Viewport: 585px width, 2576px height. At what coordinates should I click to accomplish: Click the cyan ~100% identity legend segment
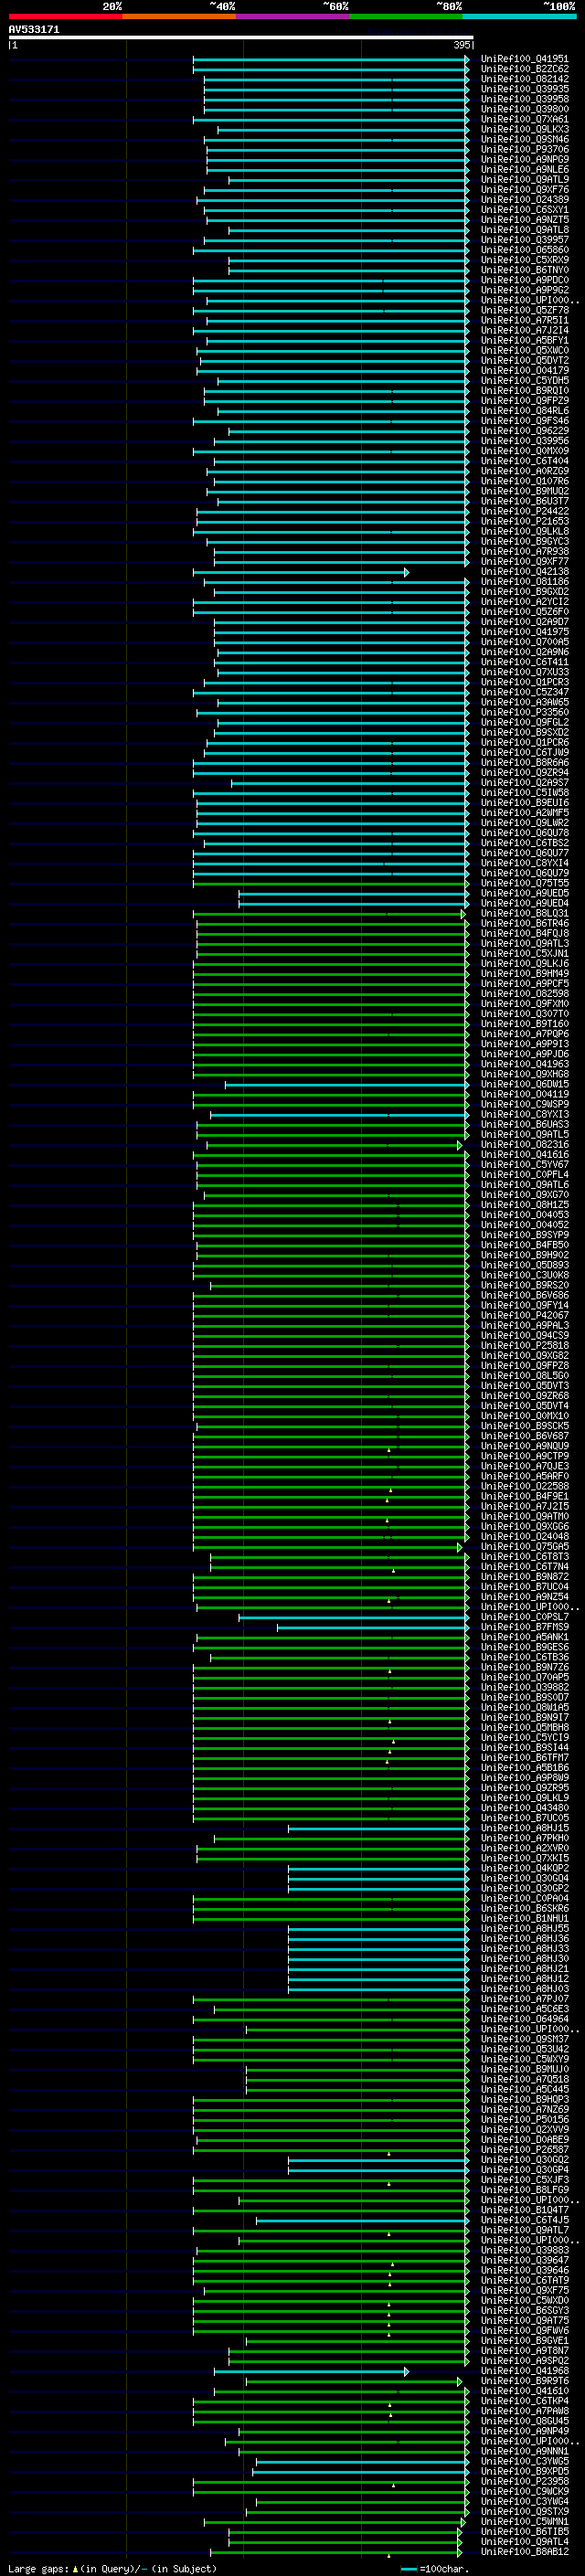[518, 16]
